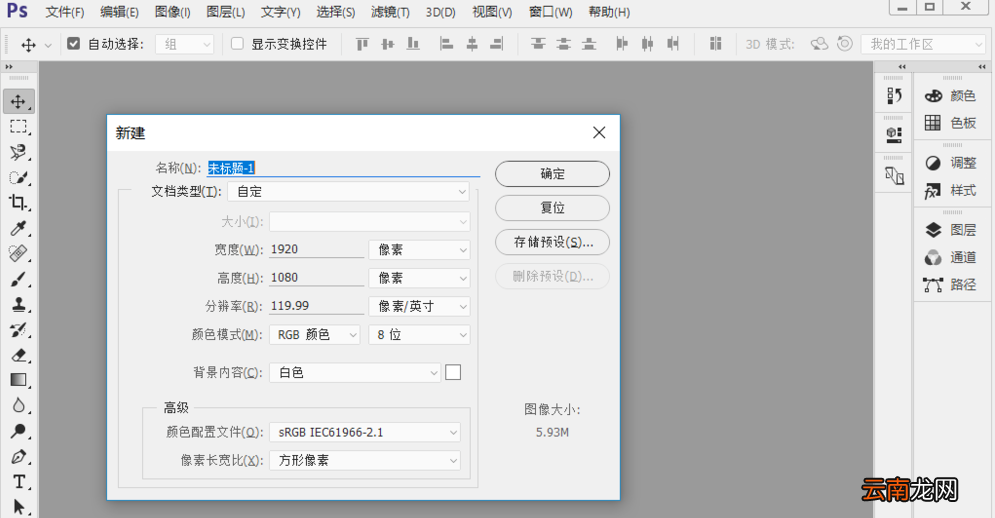The height and width of the screenshot is (518, 995).
Task: Open the 文件(F) menu
Action: point(65,12)
